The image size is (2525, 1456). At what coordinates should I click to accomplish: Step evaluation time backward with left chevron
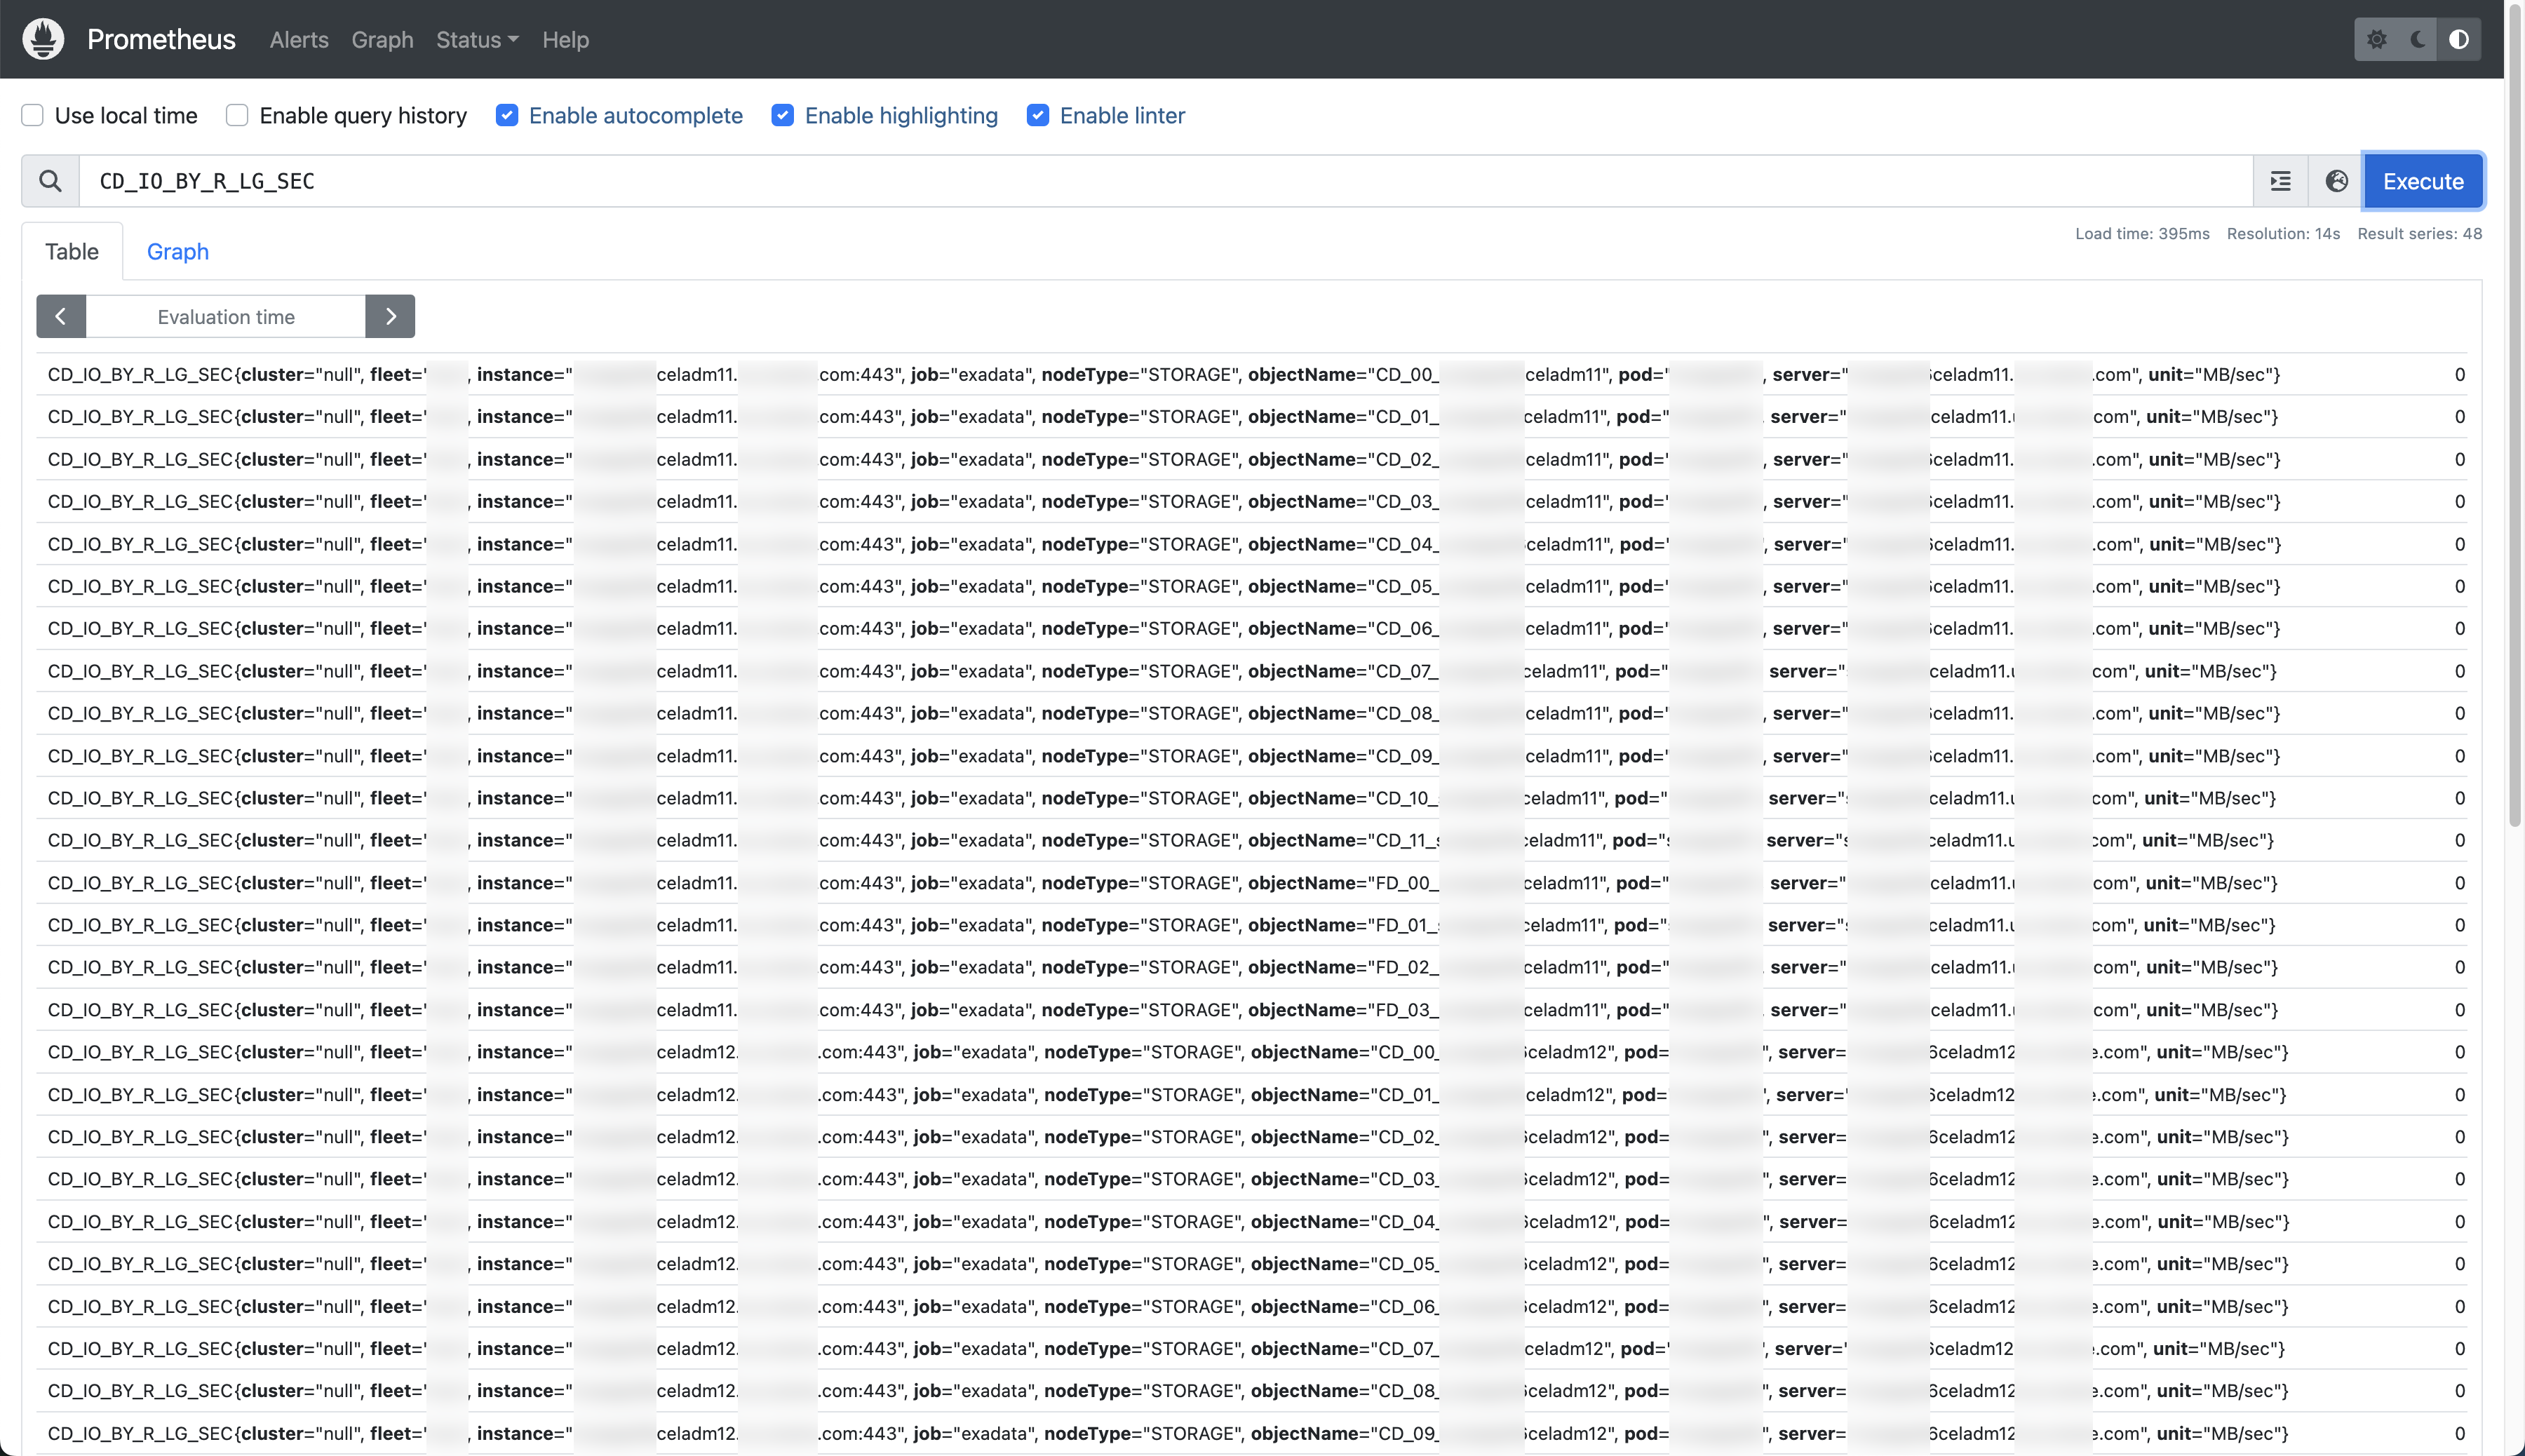coord(61,316)
